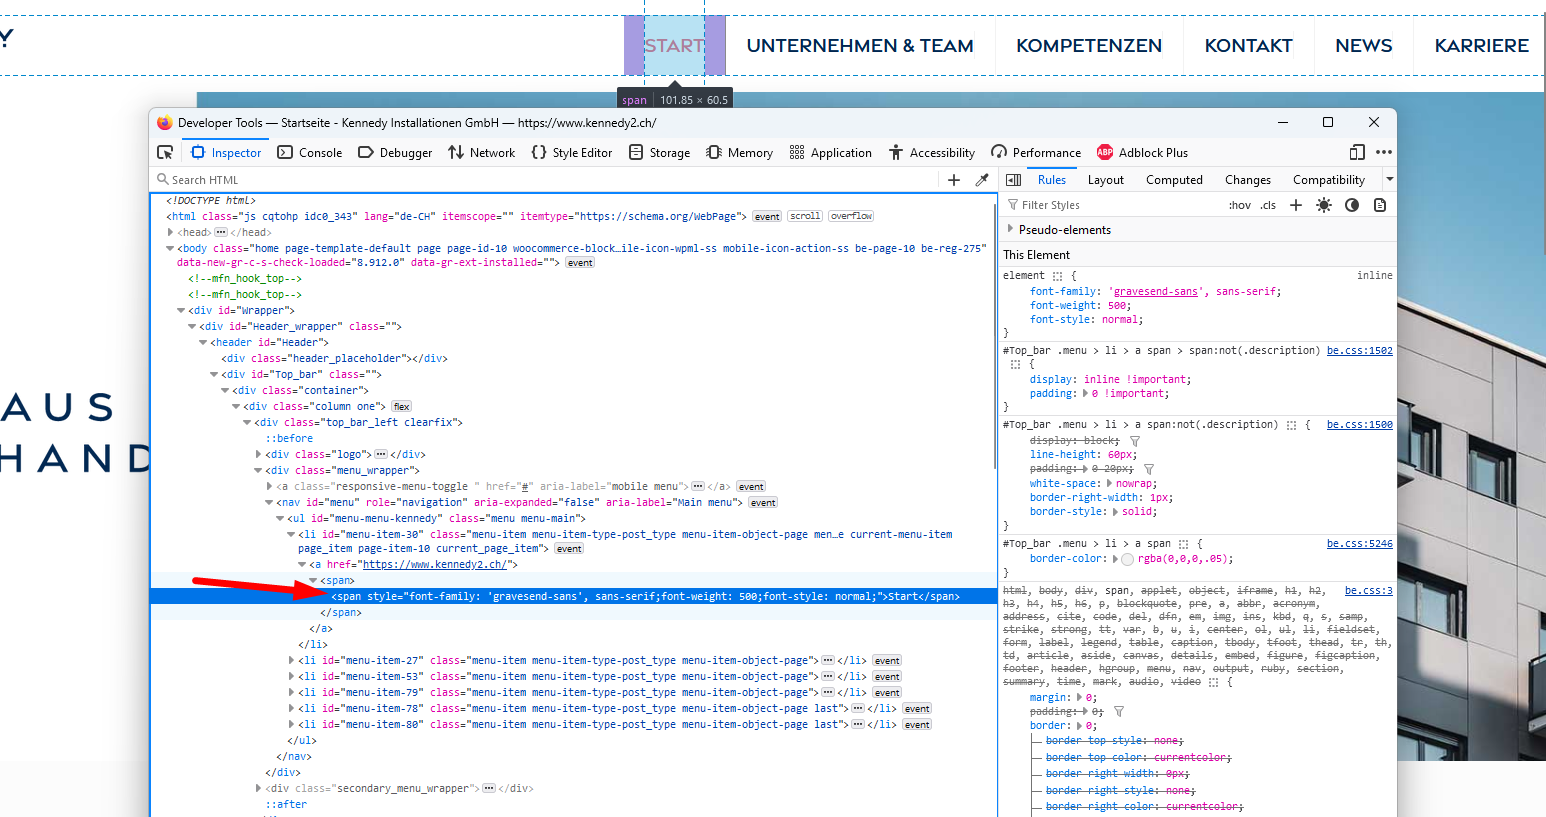Image resolution: width=1546 pixels, height=817 pixels.
Task: Open KARRIERE in website navigation
Action: pos(1481,46)
